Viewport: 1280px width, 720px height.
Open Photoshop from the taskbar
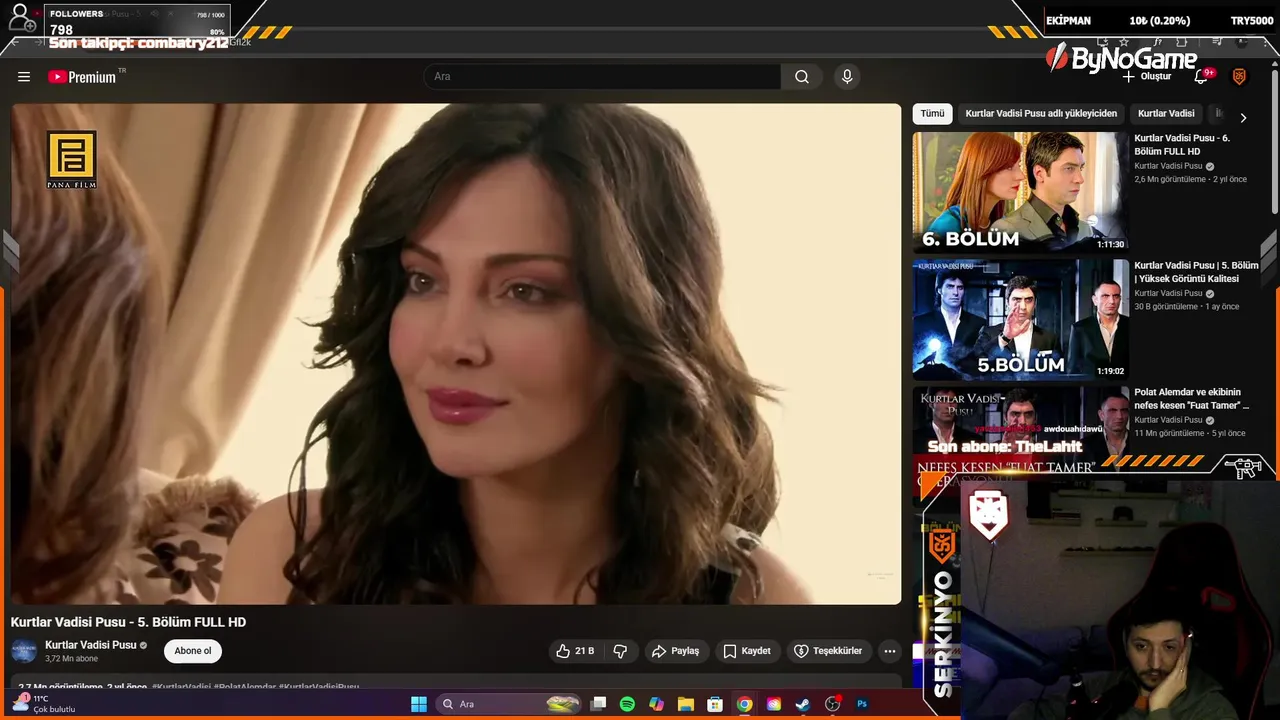862,704
